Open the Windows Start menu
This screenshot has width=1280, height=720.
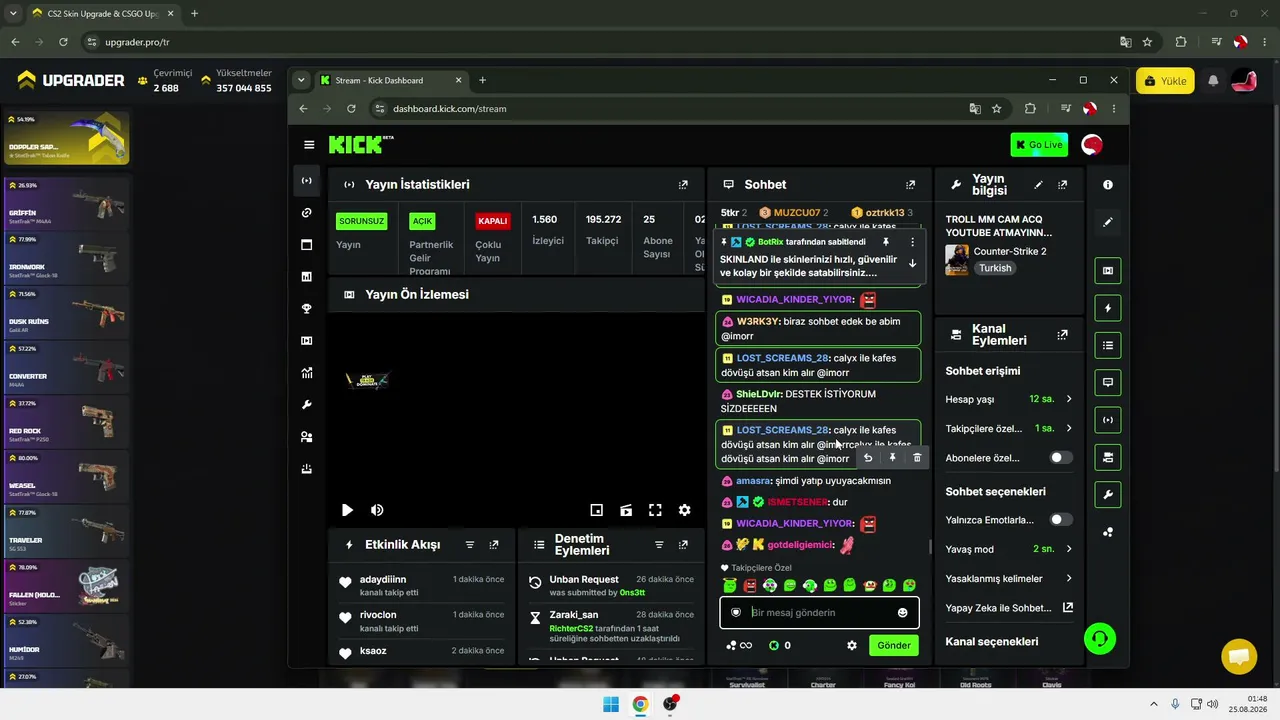point(611,704)
